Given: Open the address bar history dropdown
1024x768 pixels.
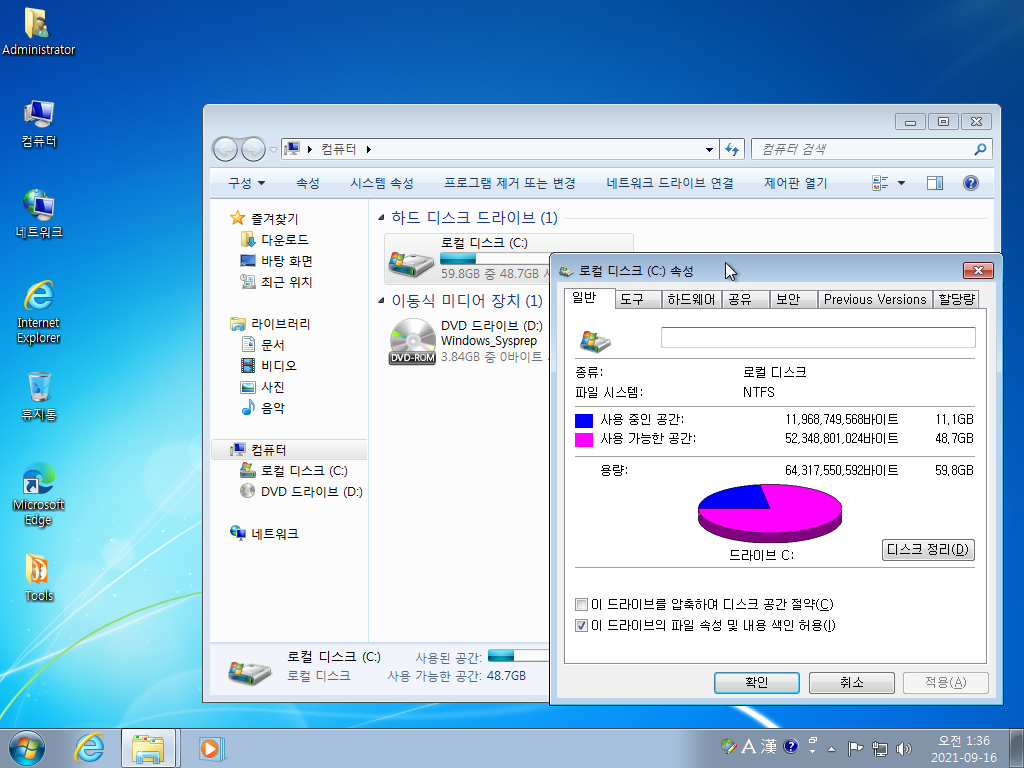Looking at the screenshot, I should pos(709,150).
